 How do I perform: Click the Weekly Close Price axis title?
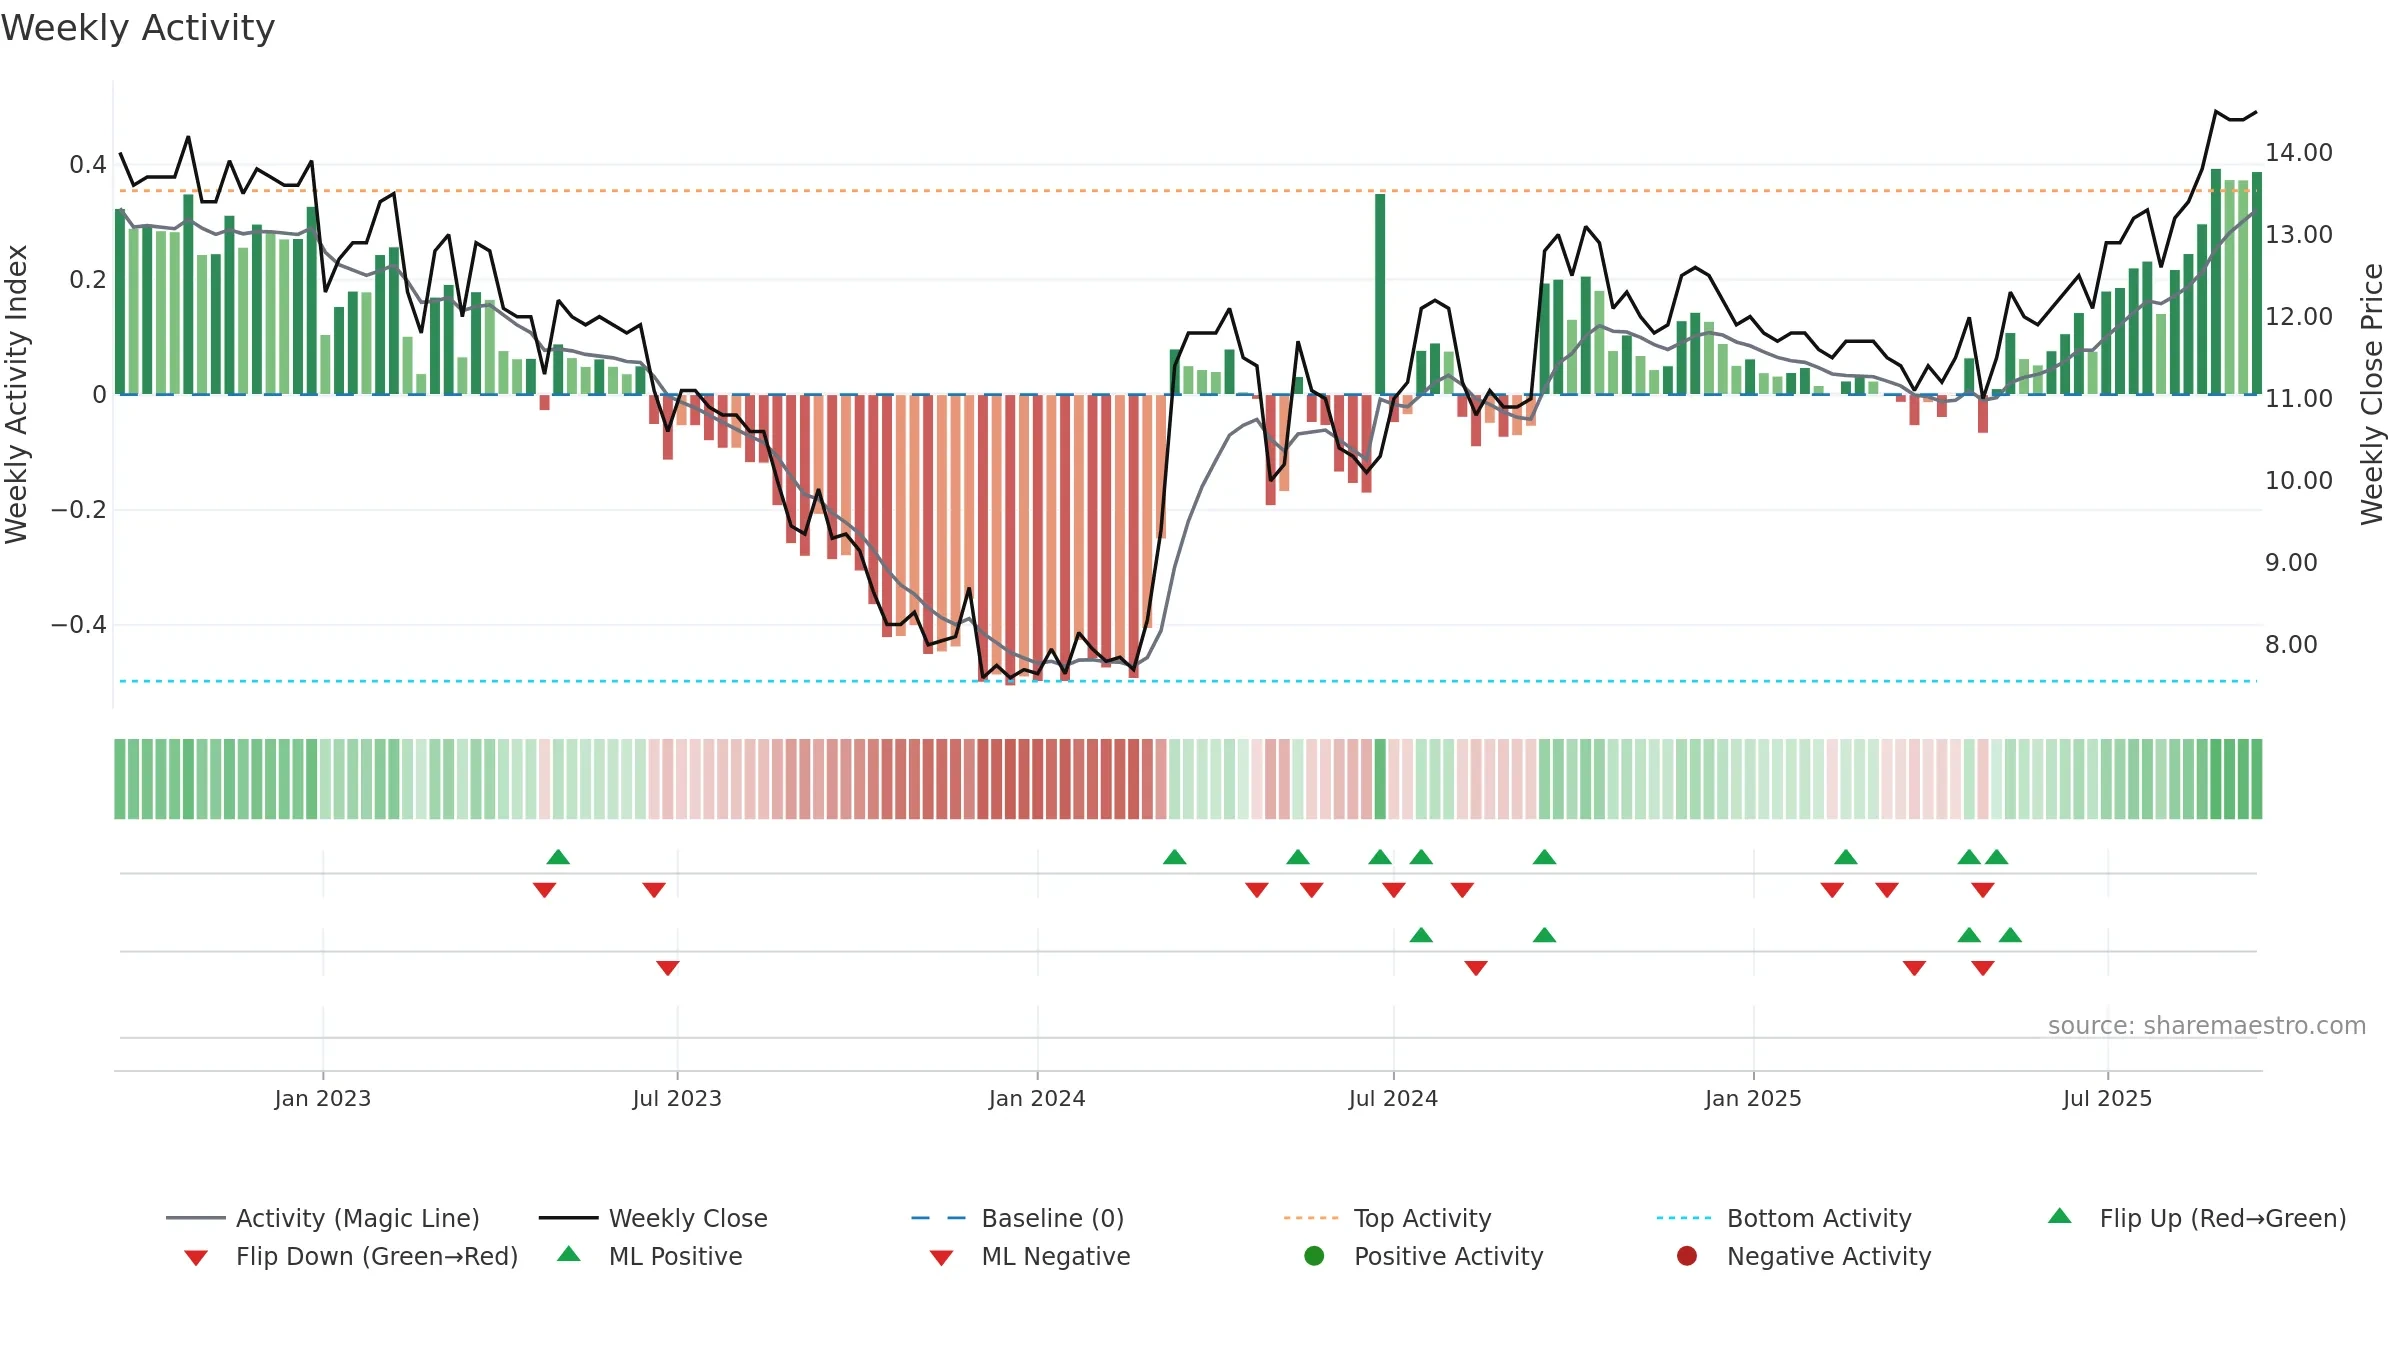click(x=2372, y=394)
